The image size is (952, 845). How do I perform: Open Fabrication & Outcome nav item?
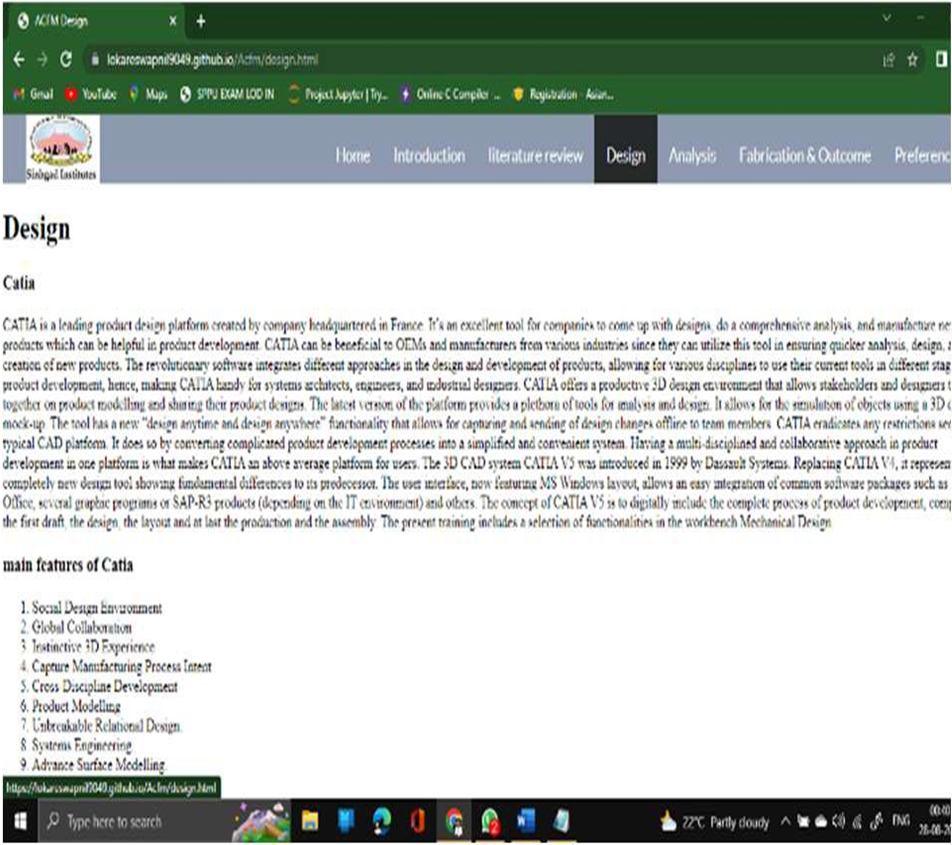coord(805,155)
